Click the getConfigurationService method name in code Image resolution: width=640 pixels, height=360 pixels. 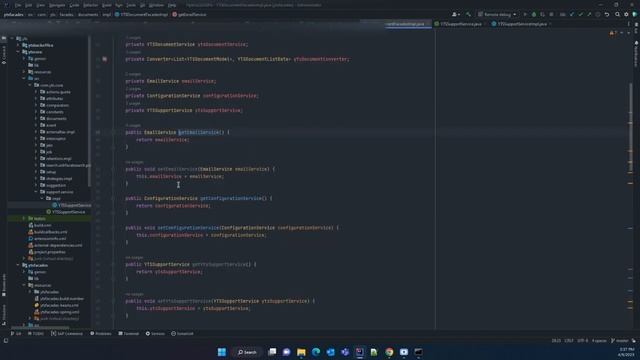pyautogui.click(x=231, y=198)
